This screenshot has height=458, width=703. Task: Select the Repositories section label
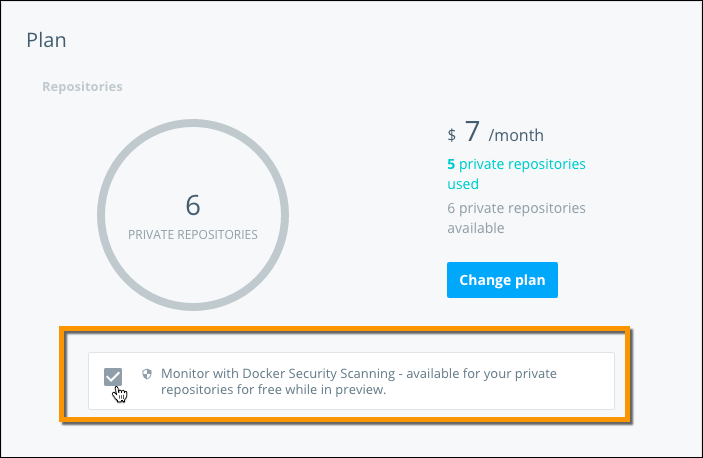(82, 87)
